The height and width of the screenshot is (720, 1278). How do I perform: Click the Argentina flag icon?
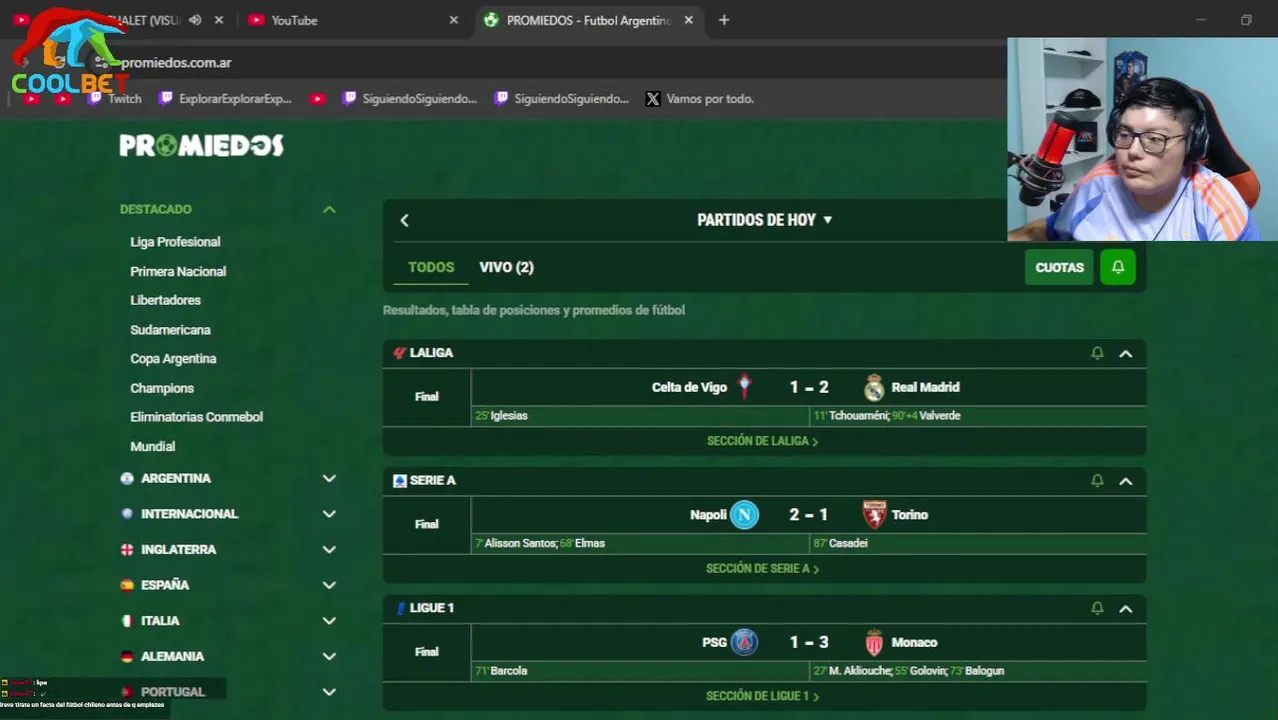coord(127,478)
